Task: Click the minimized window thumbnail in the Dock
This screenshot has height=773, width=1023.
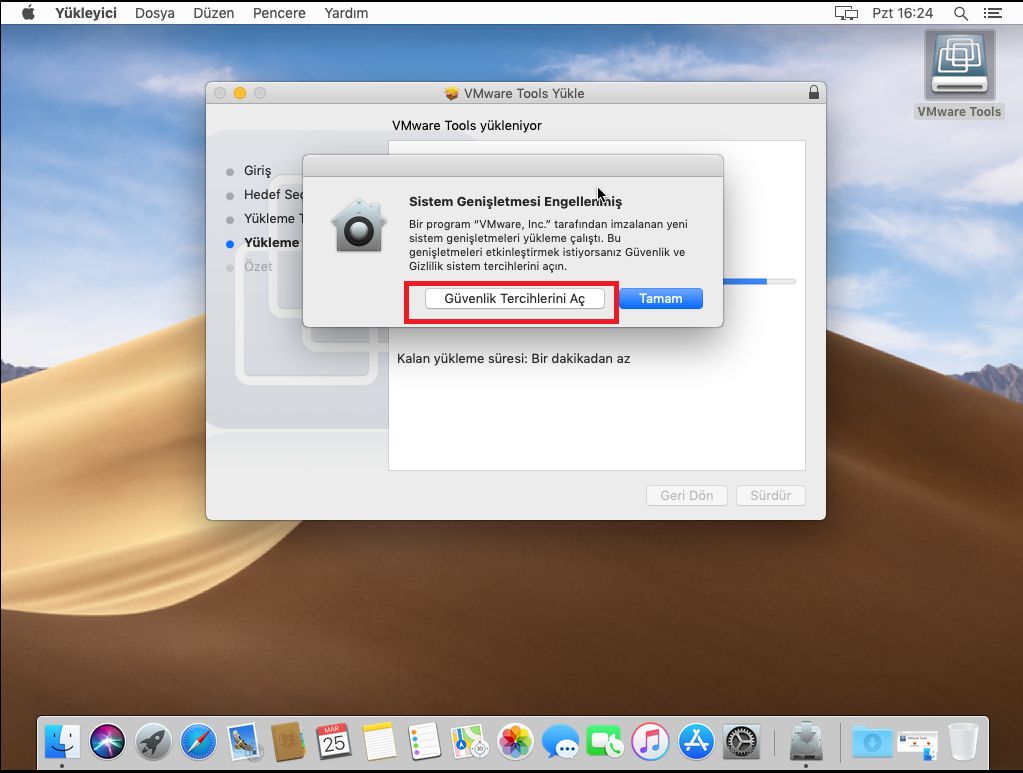Action: pyautogui.click(x=917, y=746)
